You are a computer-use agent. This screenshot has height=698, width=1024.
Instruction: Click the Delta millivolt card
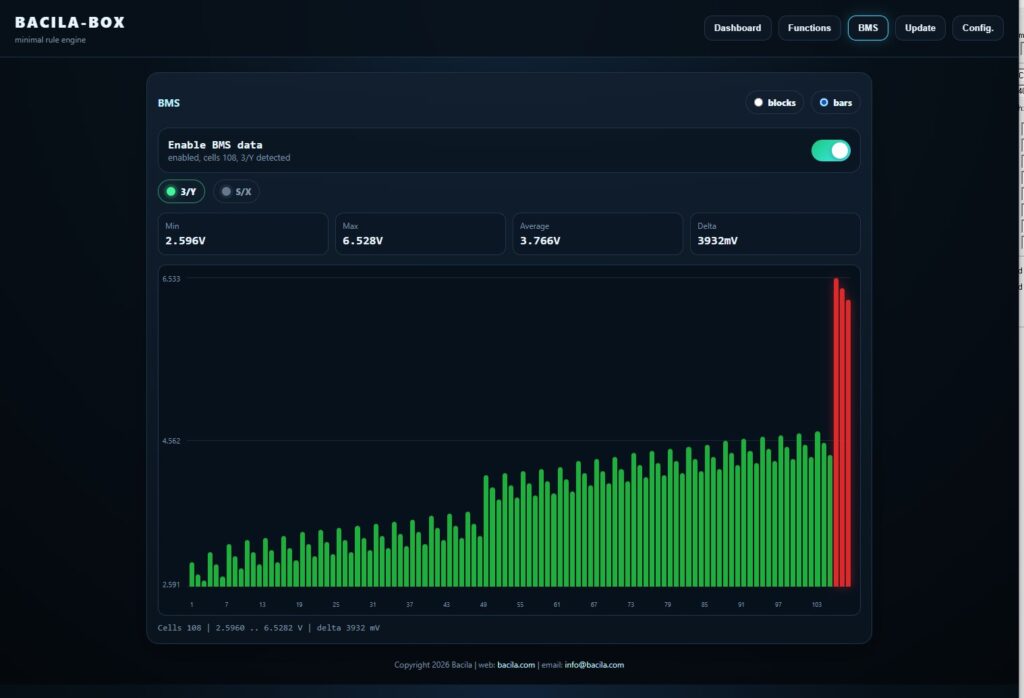tap(775, 234)
